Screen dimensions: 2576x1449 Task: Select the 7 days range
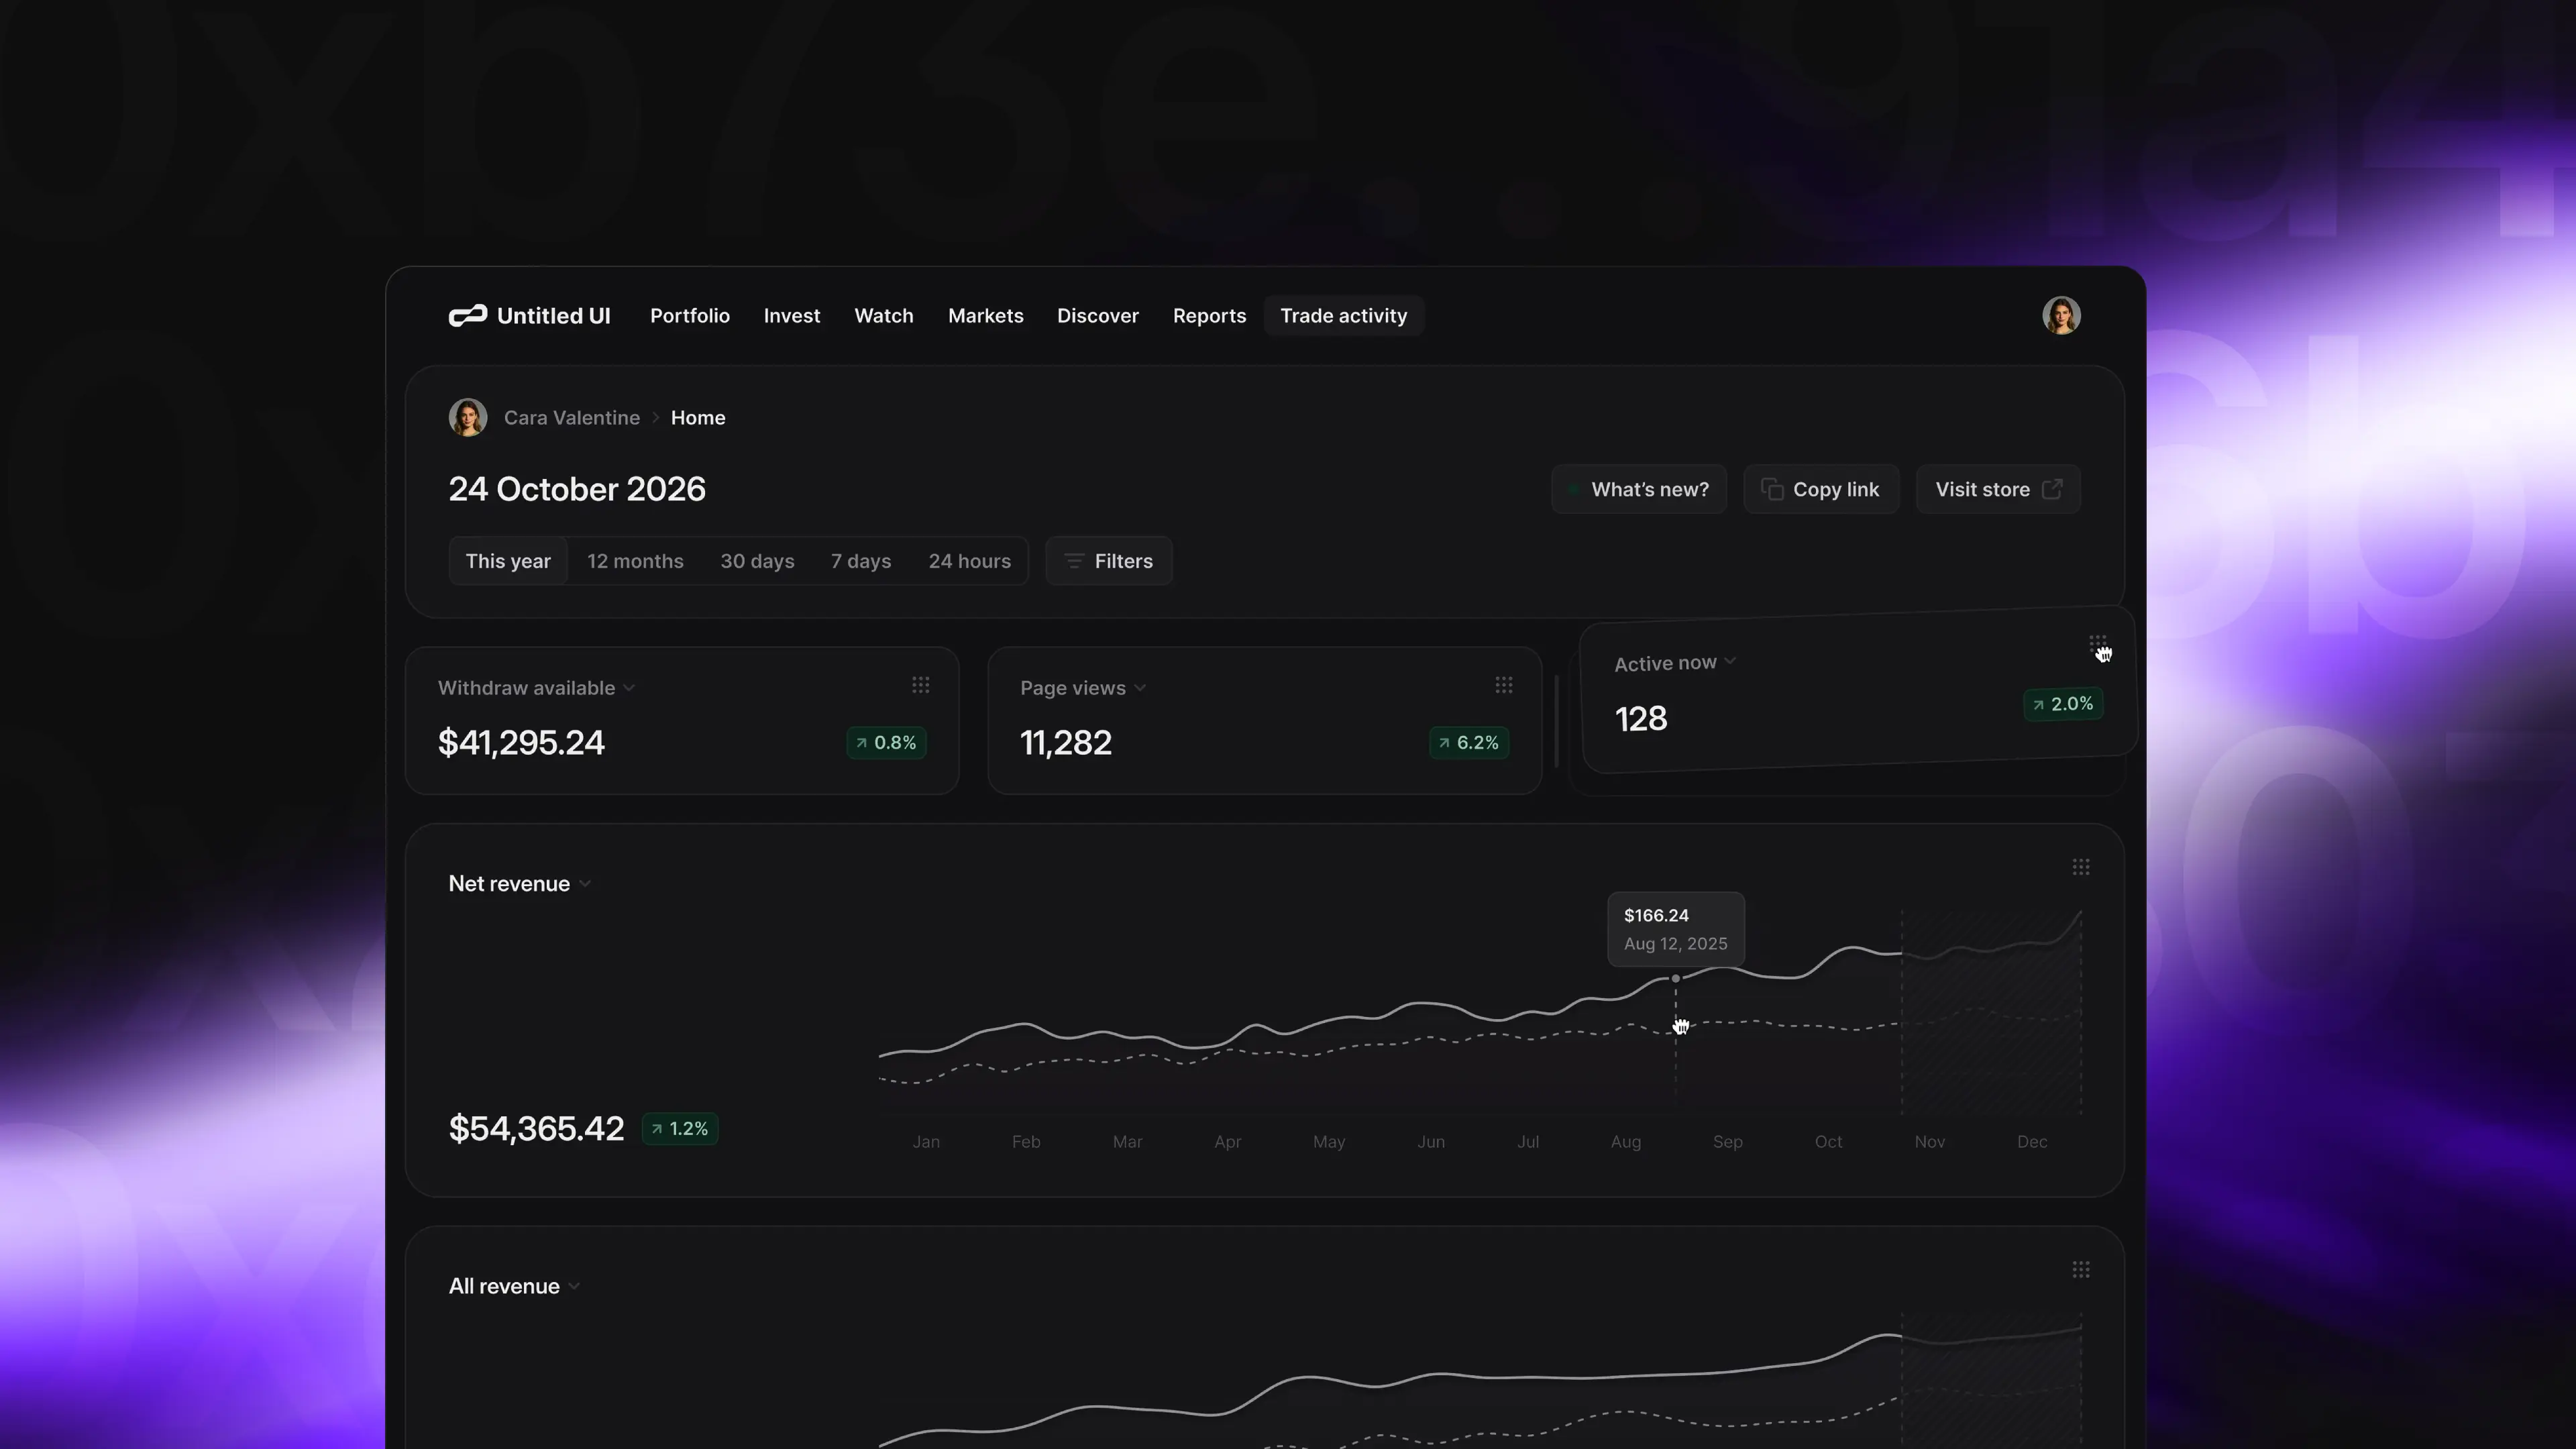[x=861, y=561]
